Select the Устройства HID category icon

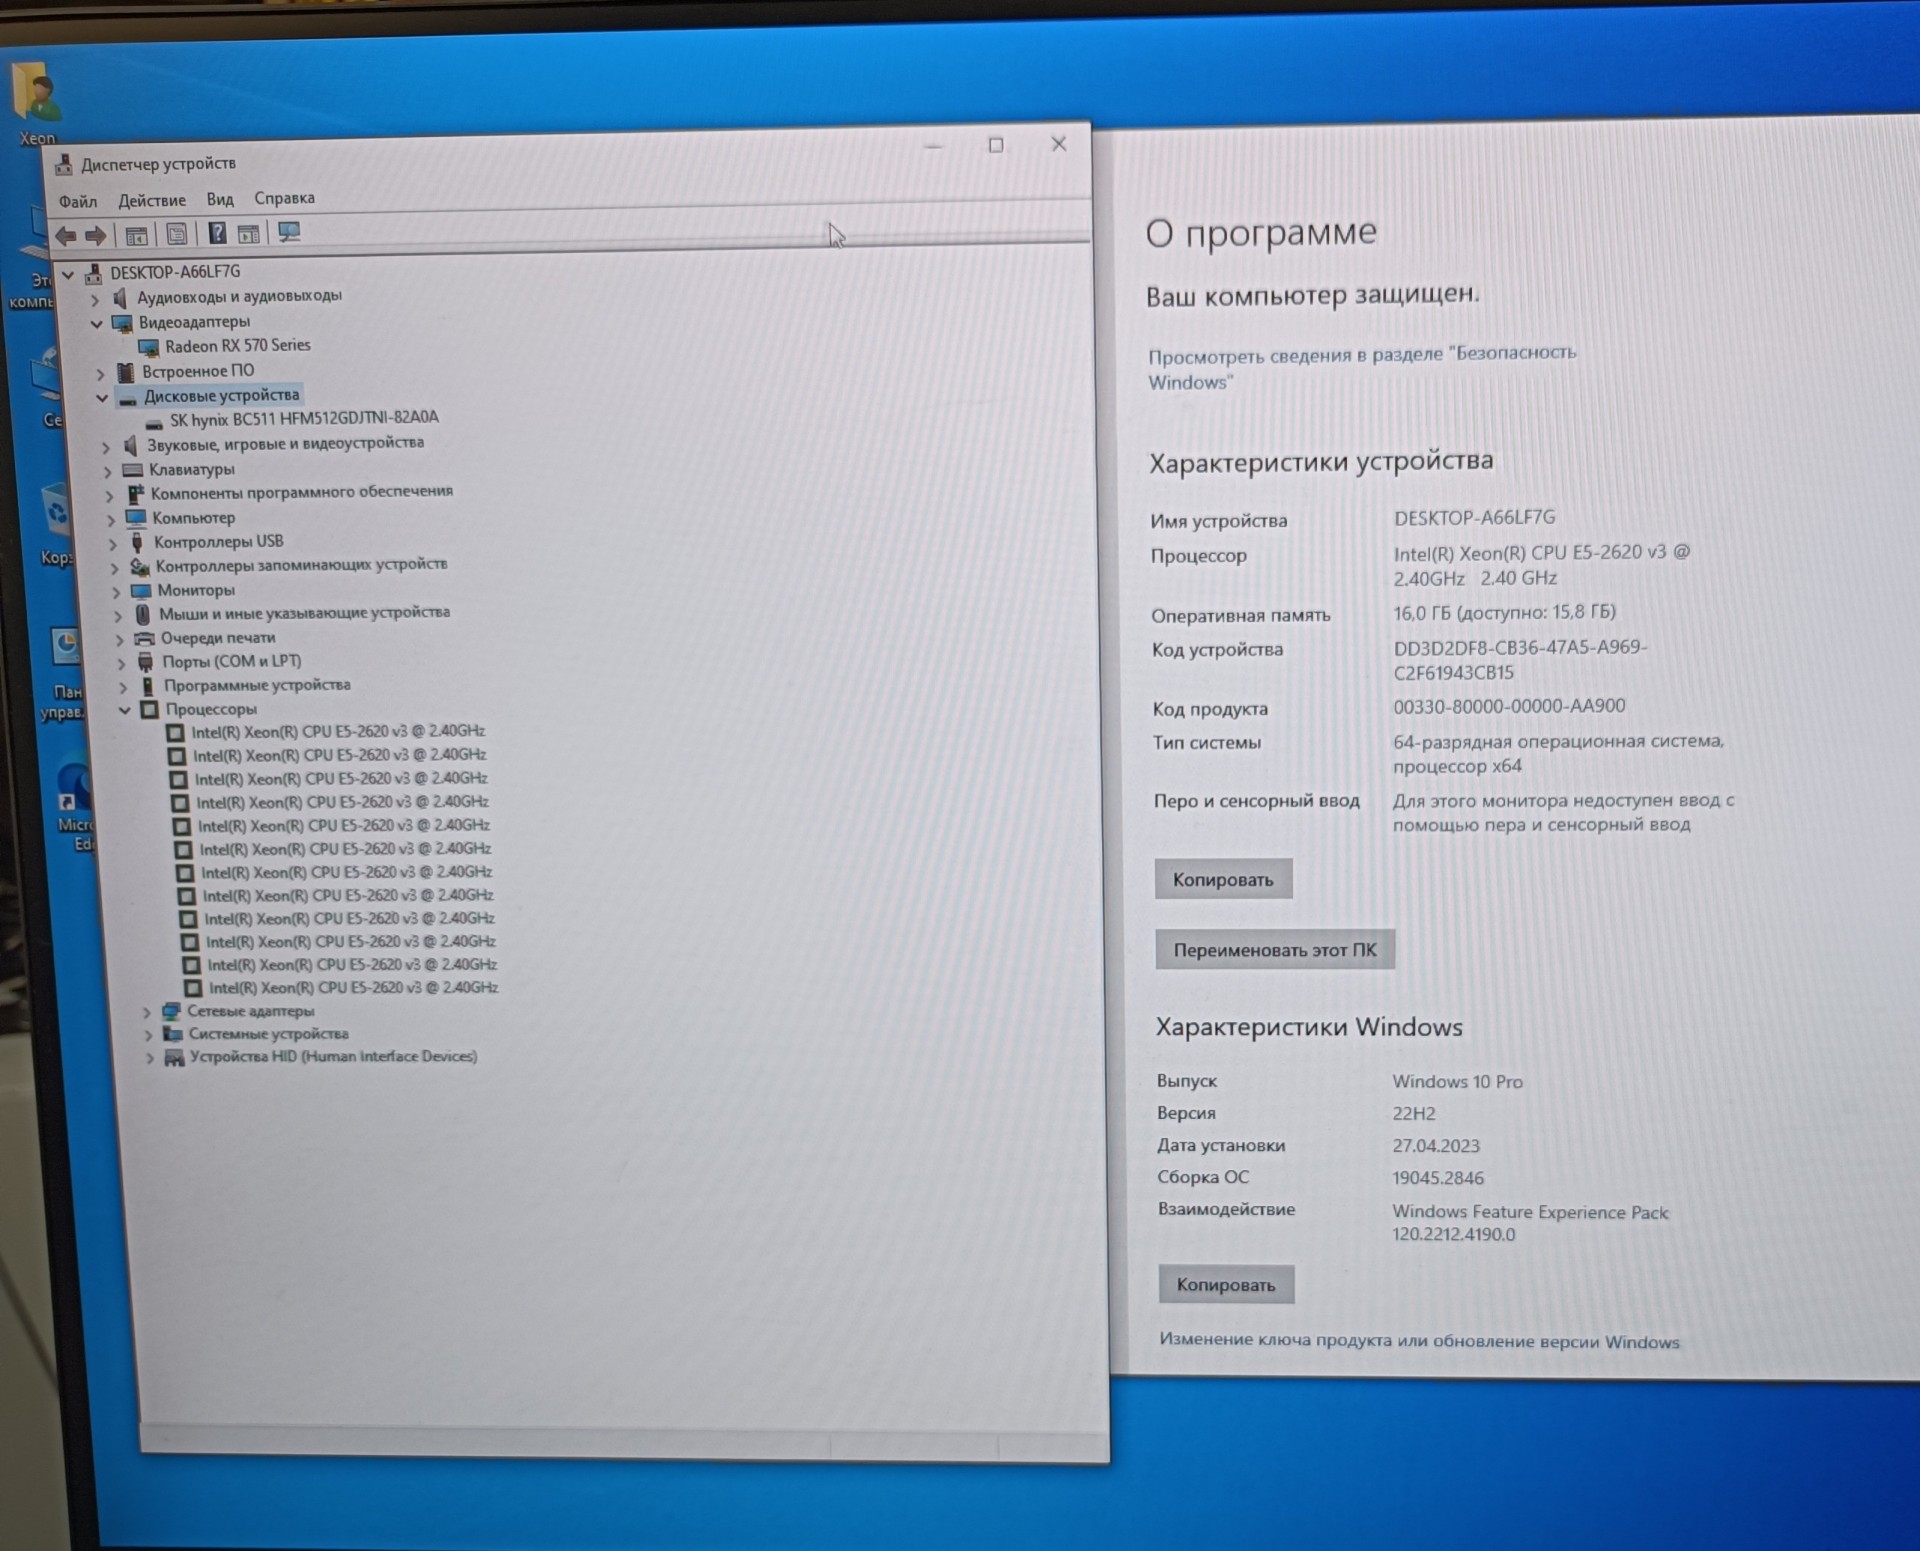pyautogui.click(x=174, y=1058)
